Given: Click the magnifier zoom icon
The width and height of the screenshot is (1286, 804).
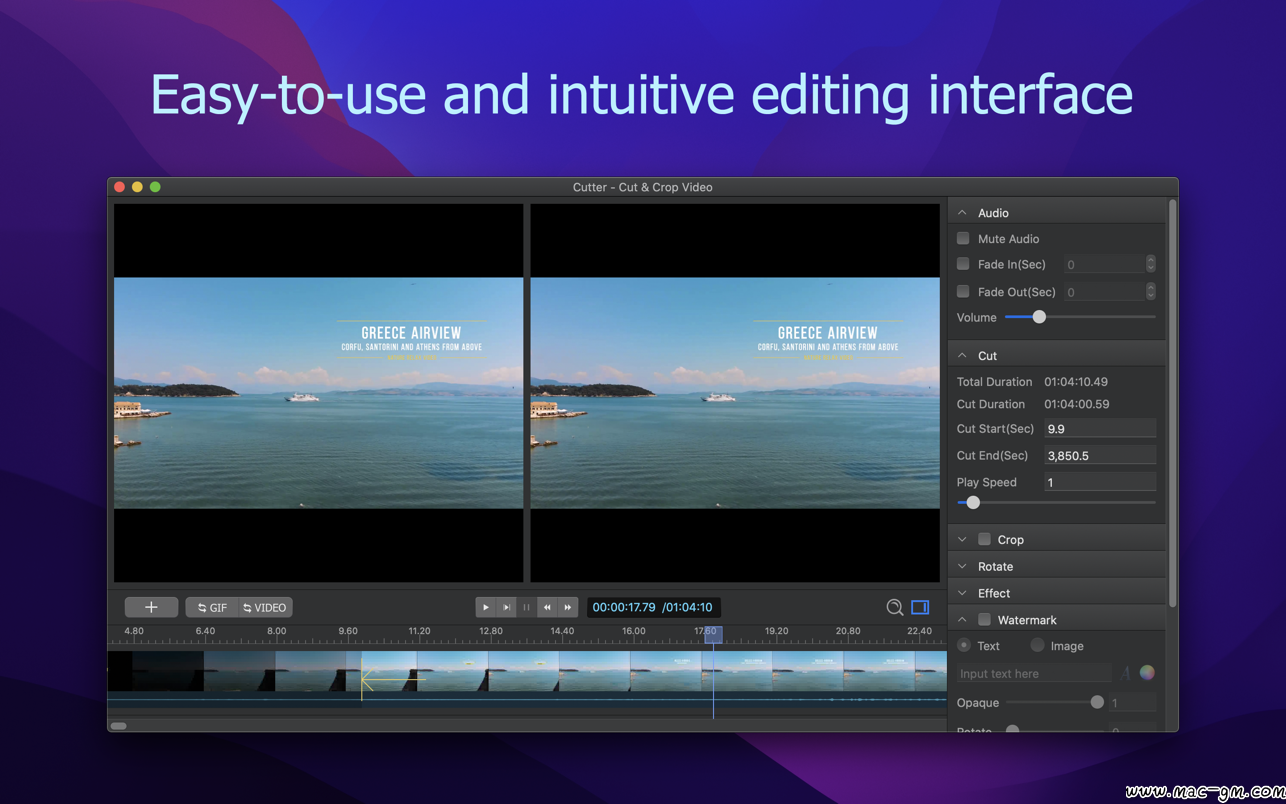Looking at the screenshot, I should pos(895,607).
